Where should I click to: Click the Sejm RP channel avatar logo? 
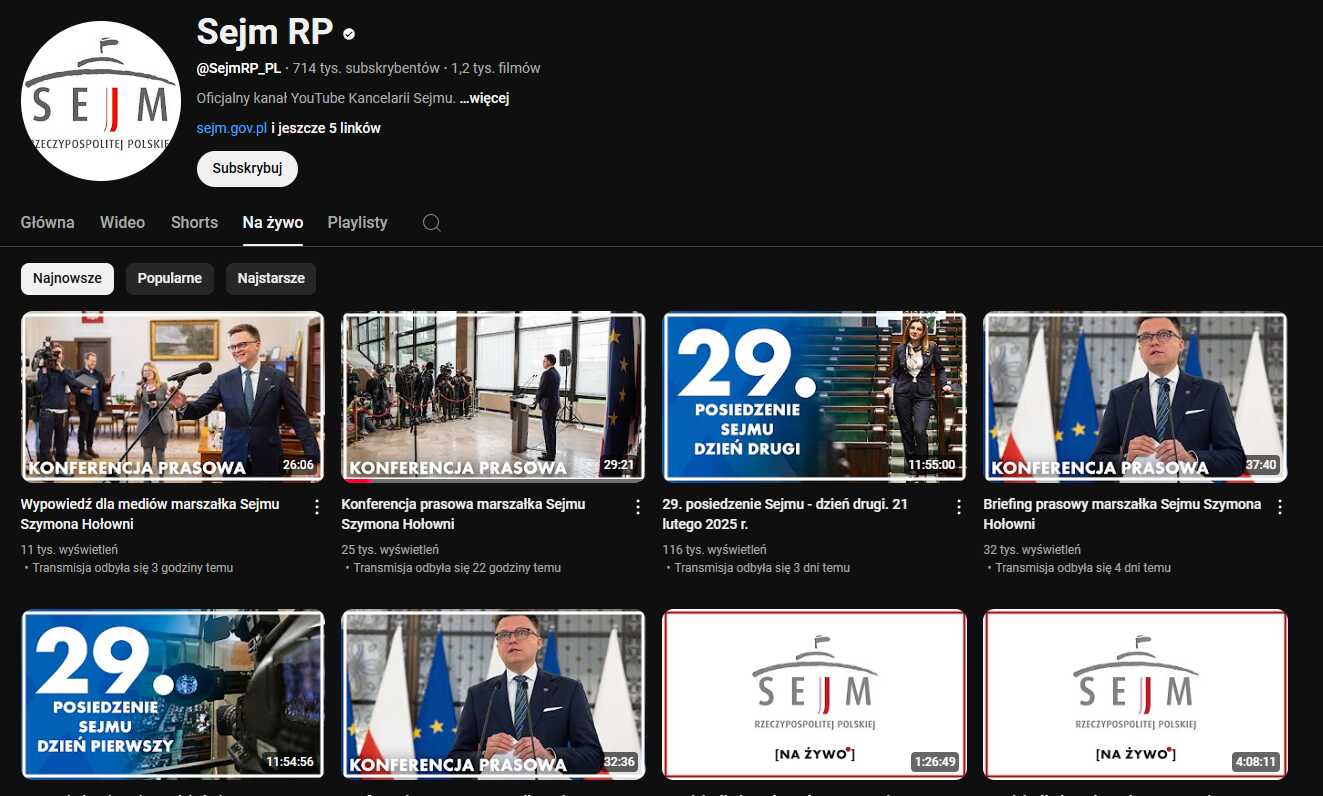(x=101, y=101)
